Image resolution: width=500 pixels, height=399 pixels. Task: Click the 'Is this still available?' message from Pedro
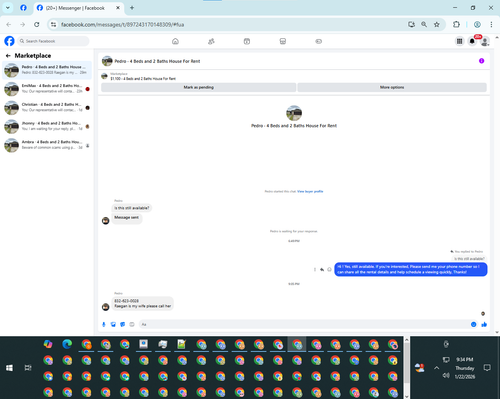132,208
